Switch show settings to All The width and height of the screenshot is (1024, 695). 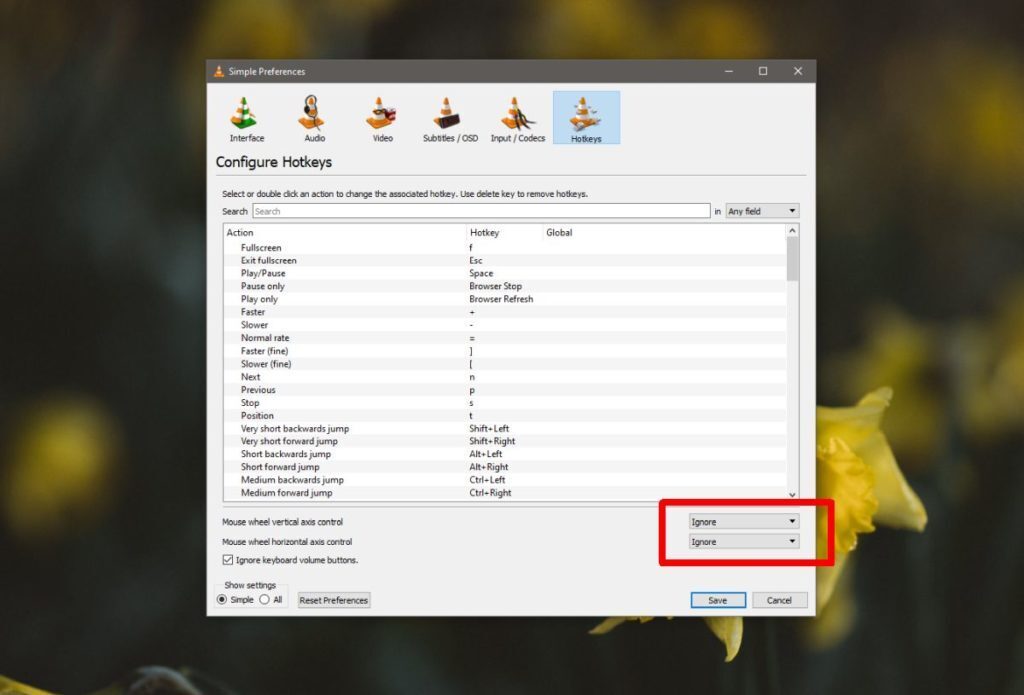pyautogui.click(x=266, y=599)
